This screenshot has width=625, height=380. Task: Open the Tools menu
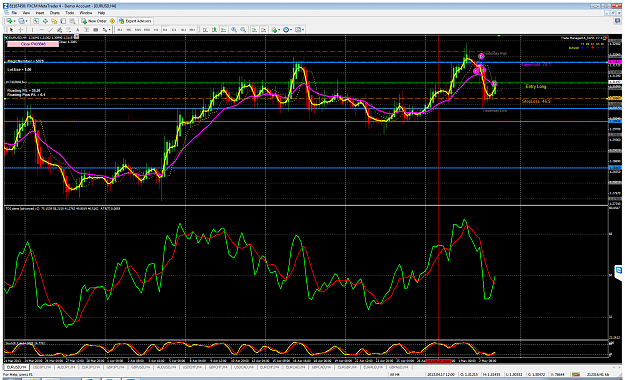(70, 13)
